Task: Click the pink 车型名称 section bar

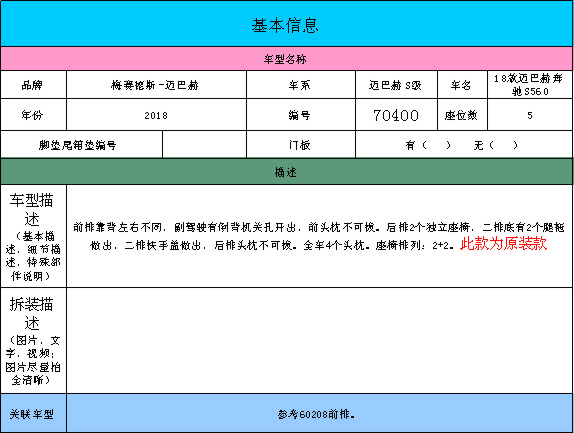Action: click(286, 59)
